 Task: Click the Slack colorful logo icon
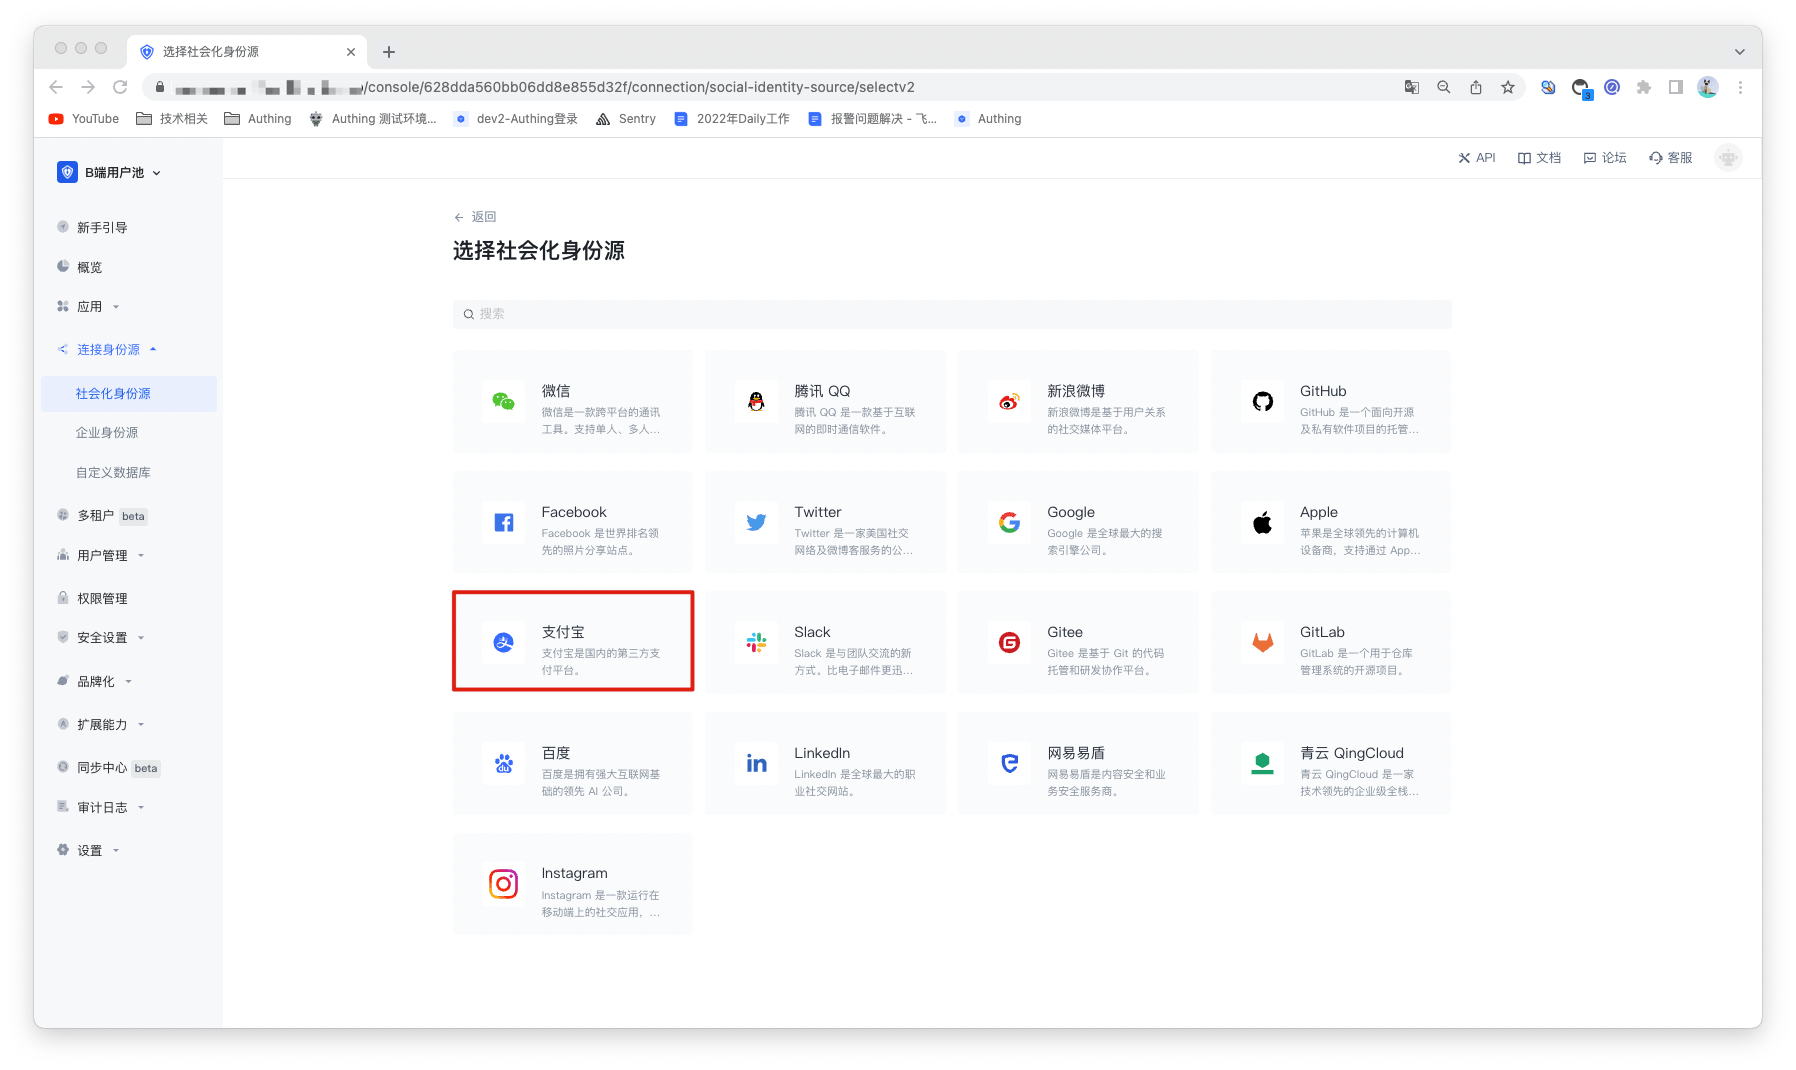756,643
